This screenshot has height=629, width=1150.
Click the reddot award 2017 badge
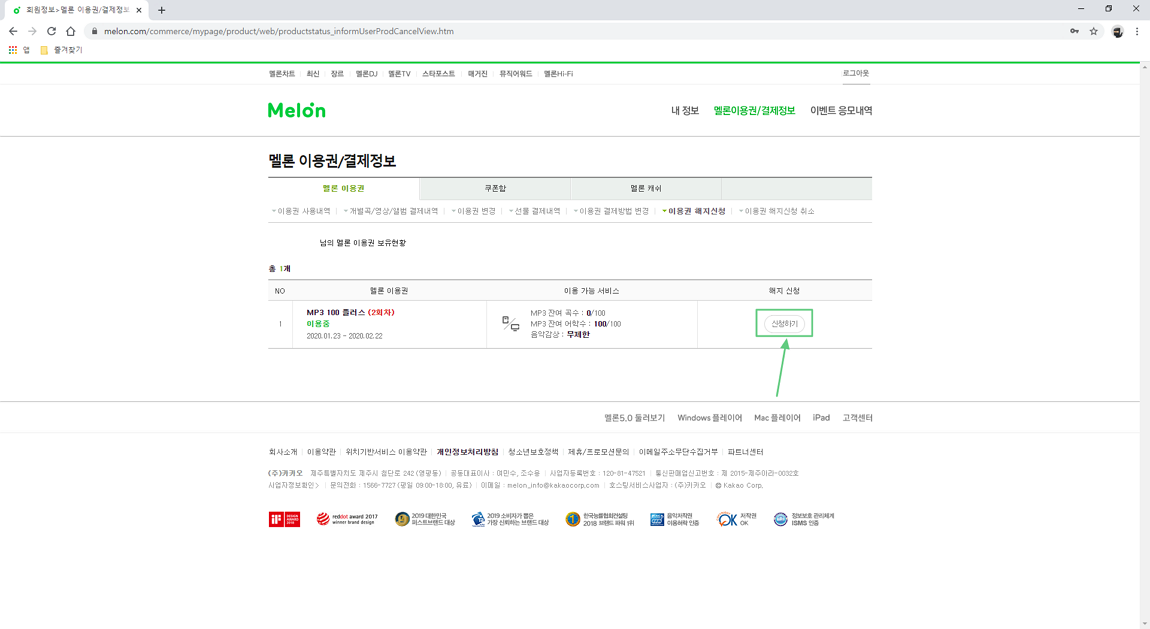coord(347,519)
